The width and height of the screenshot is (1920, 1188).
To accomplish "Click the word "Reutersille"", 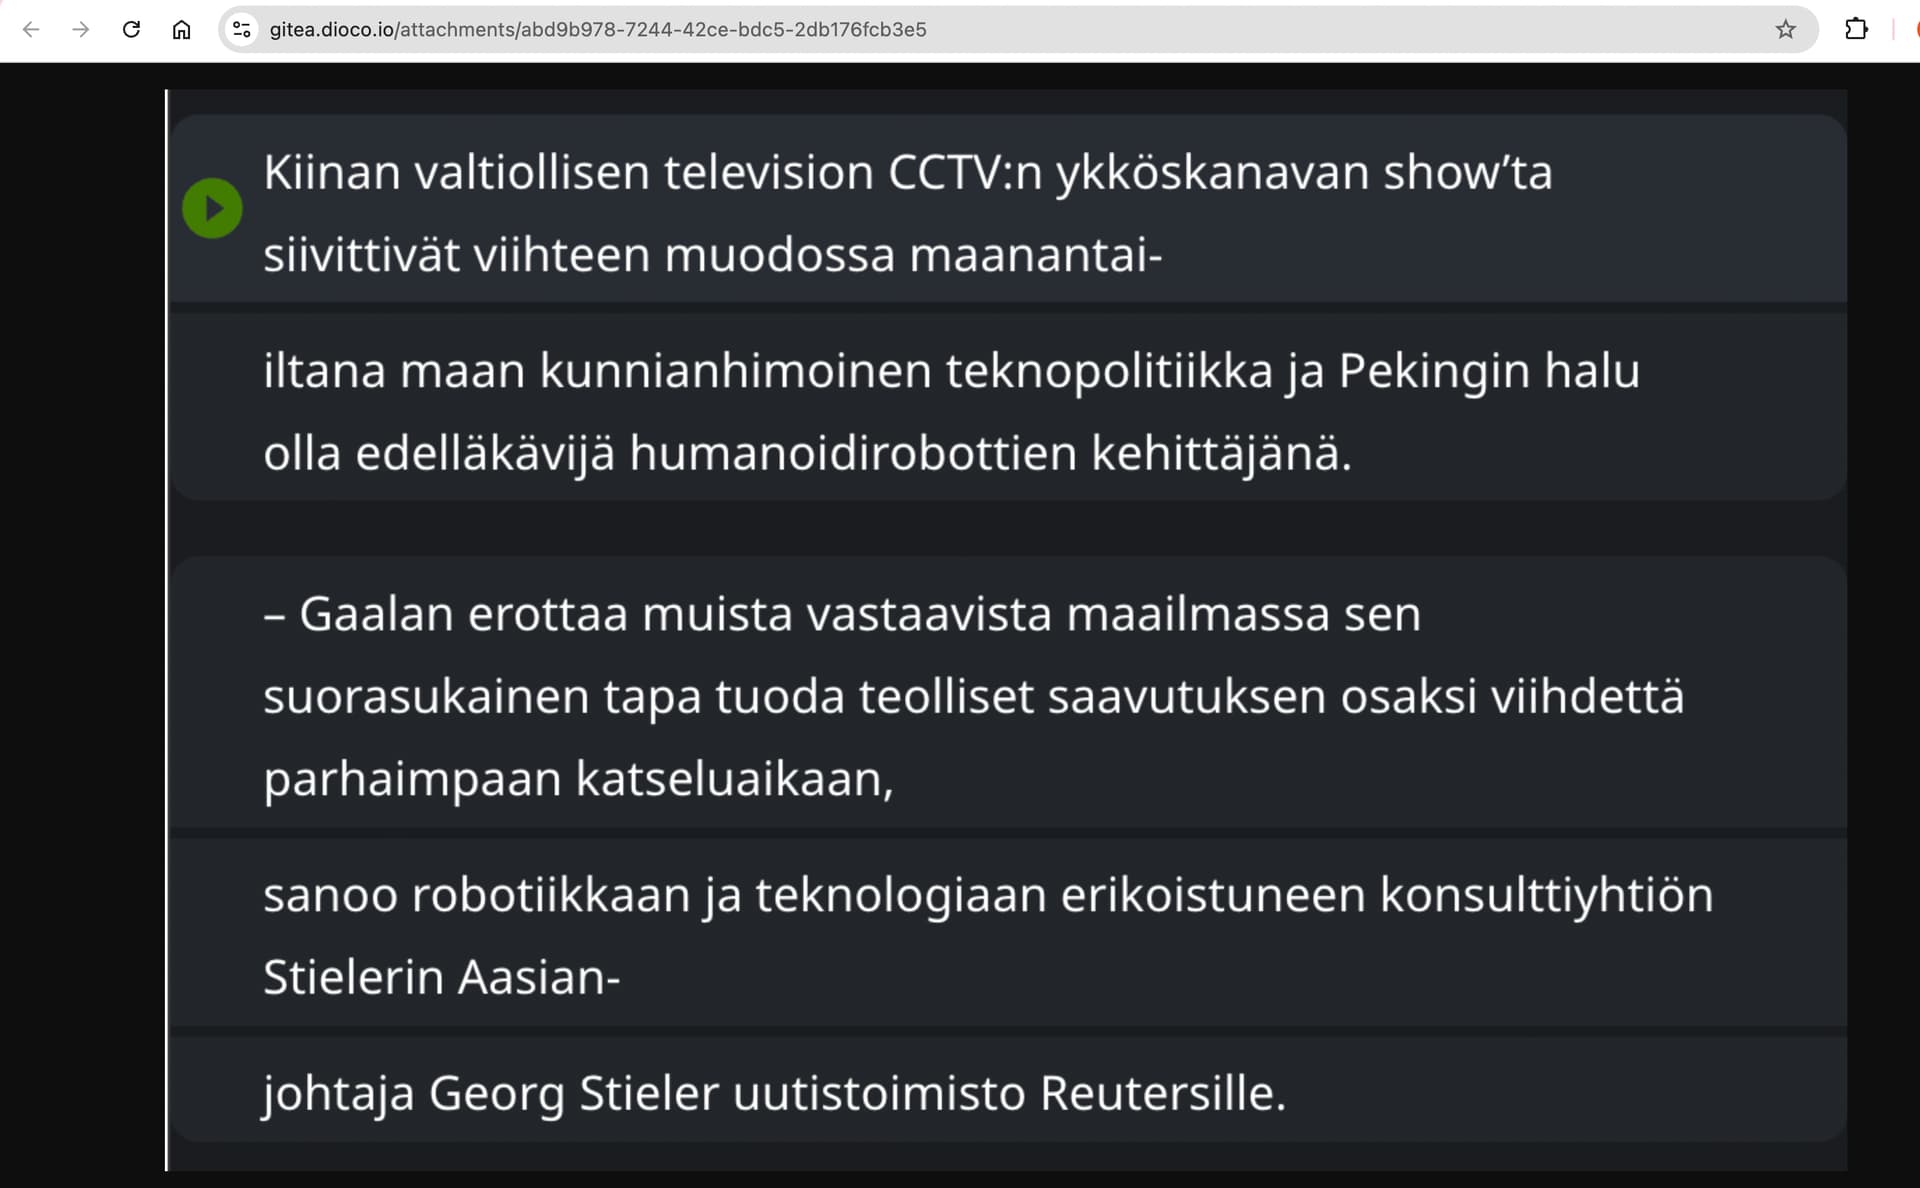I will pos(1162,1093).
